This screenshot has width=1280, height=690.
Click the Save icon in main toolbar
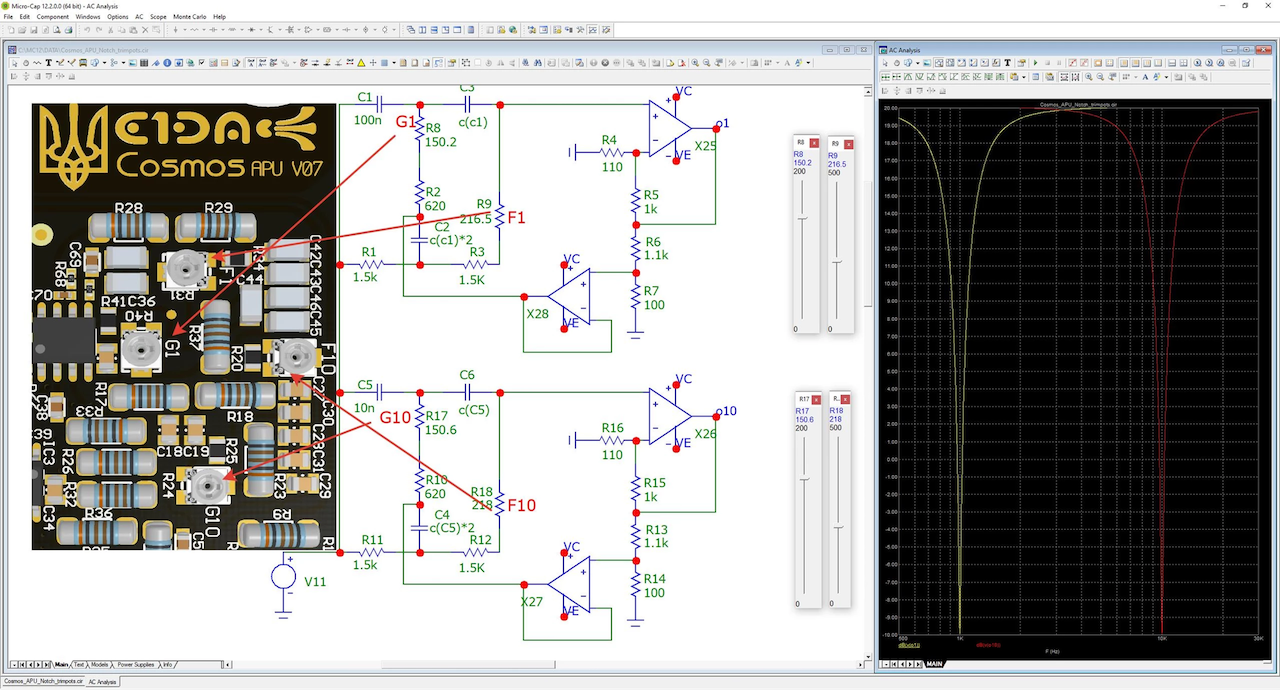click(x=34, y=30)
